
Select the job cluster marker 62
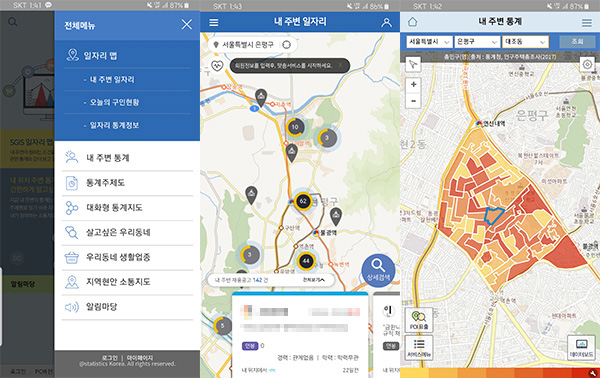point(303,201)
